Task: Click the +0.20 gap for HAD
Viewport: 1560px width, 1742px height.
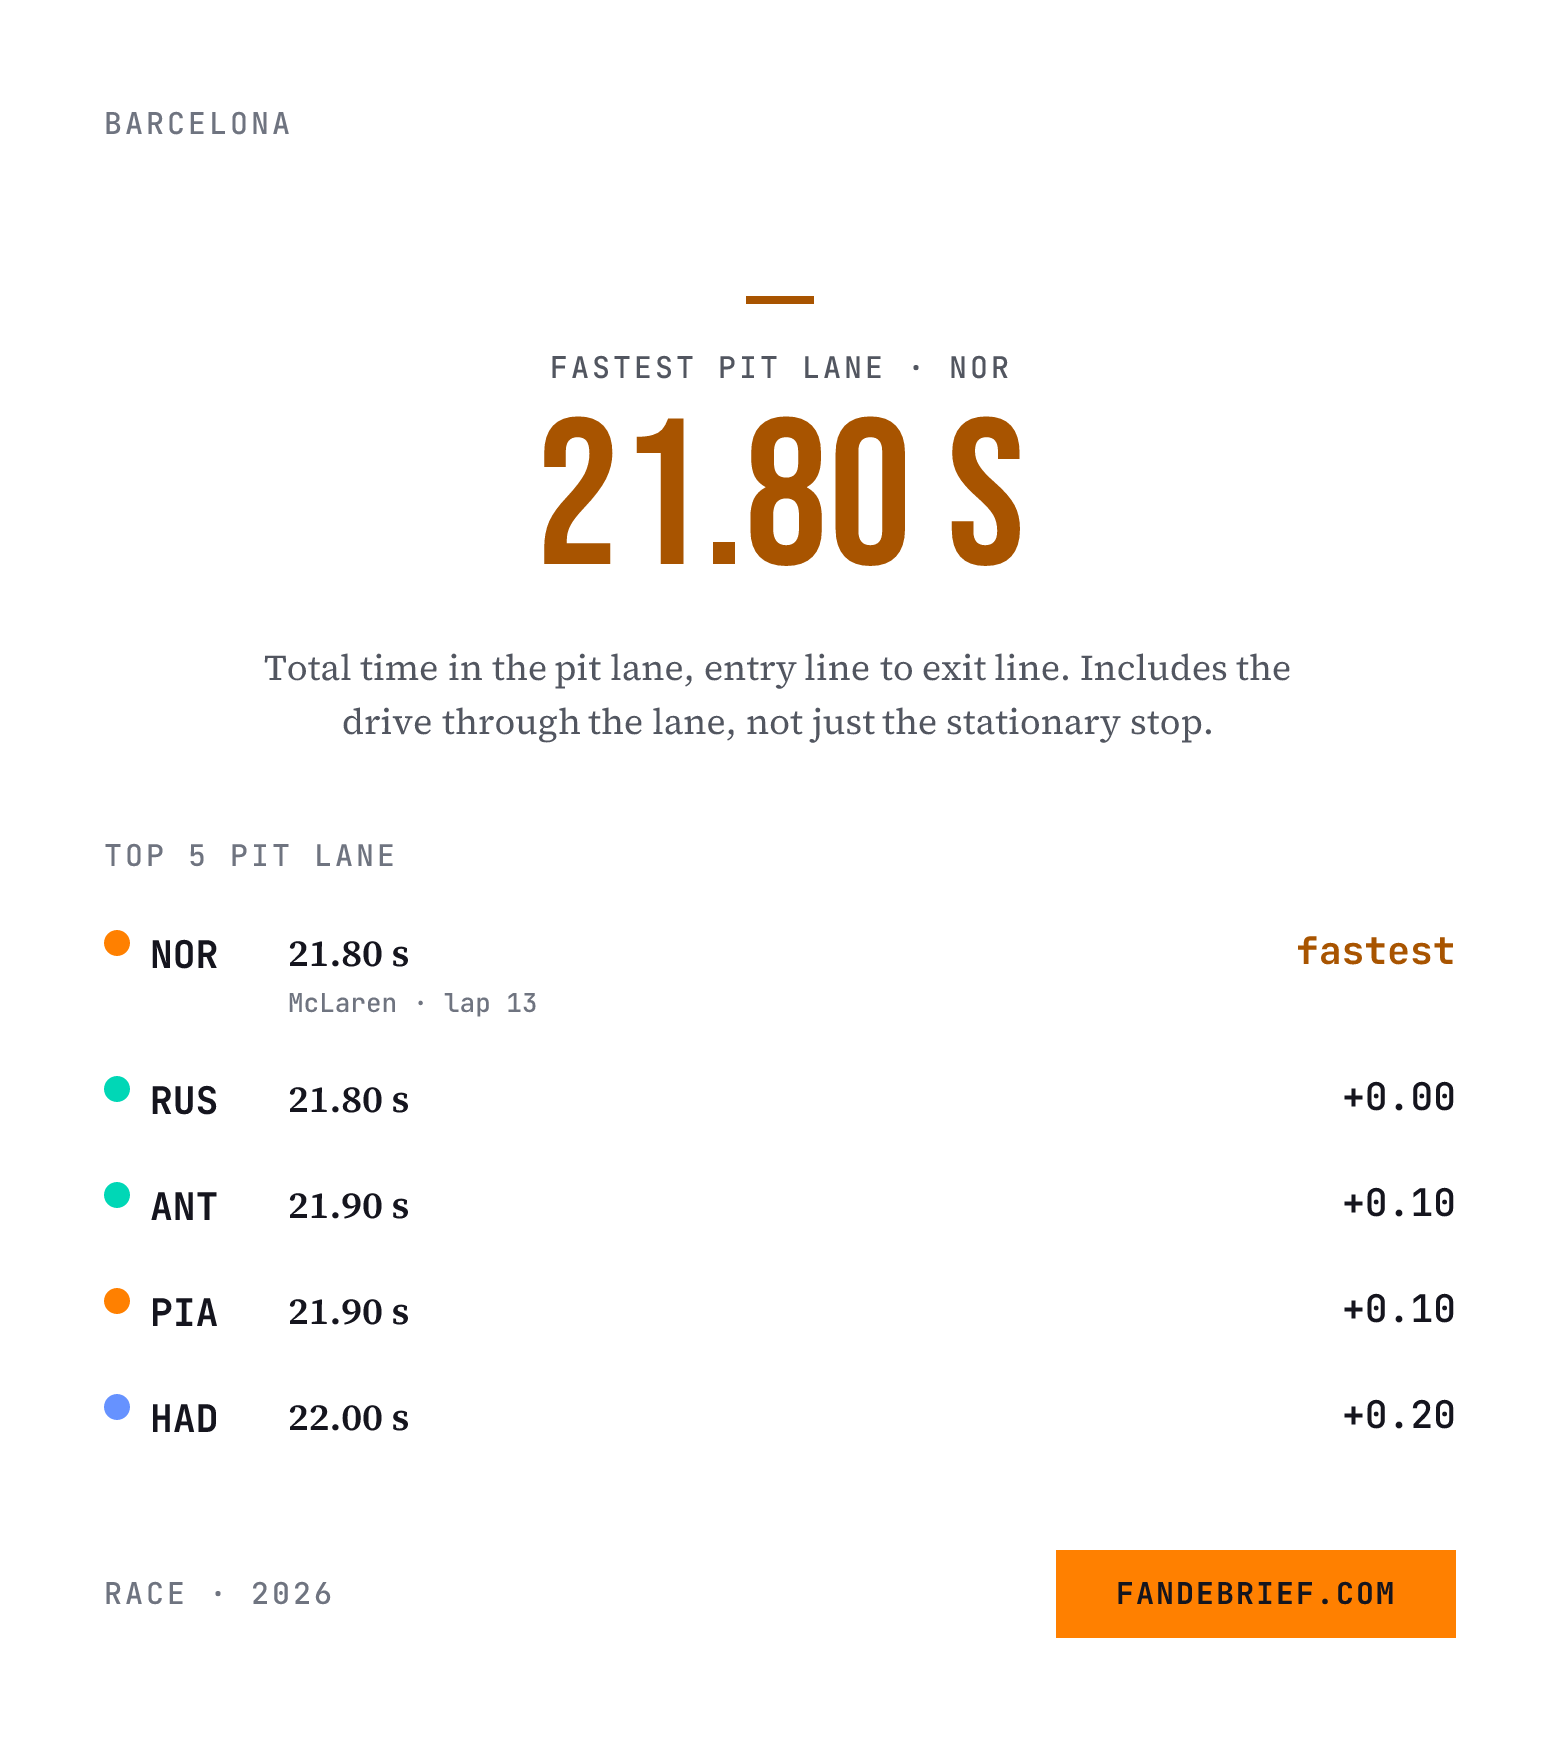Action: (1398, 1415)
